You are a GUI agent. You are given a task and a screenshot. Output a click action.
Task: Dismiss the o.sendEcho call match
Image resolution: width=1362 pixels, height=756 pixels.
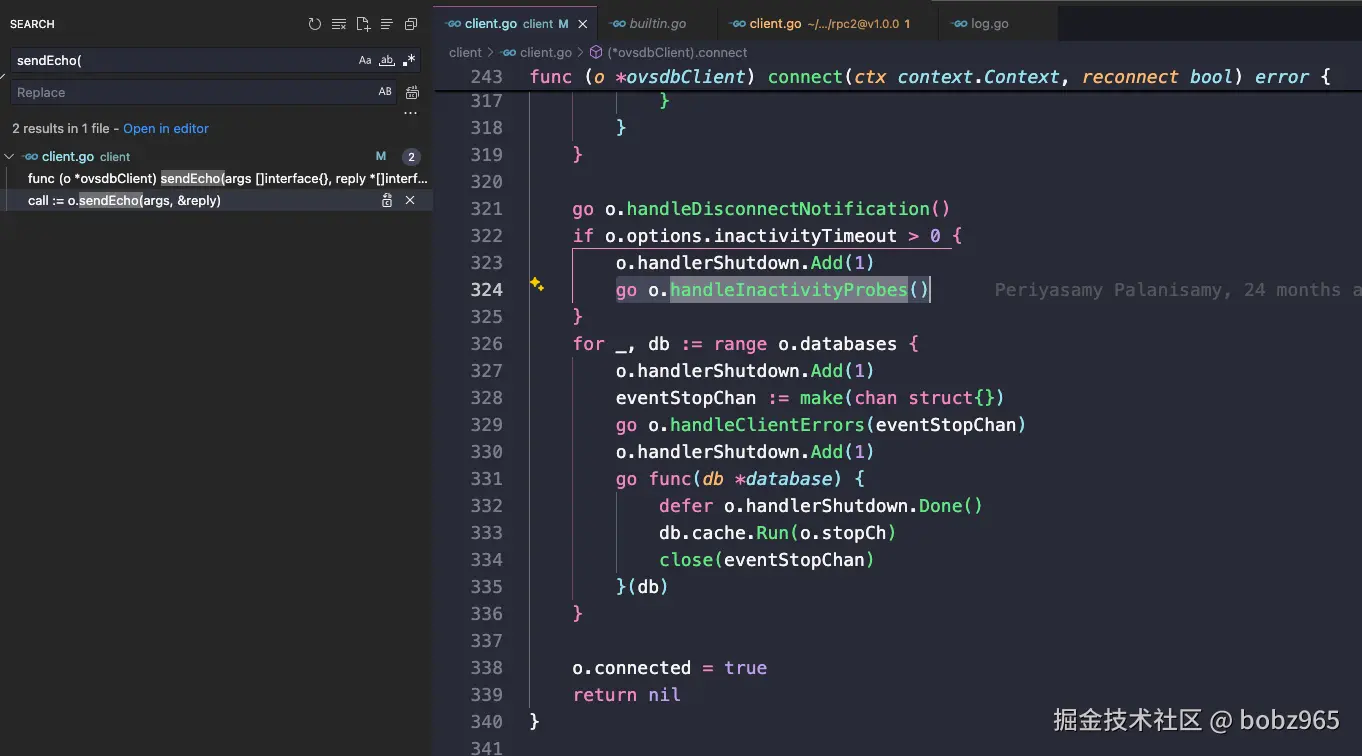click(x=410, y=200)
